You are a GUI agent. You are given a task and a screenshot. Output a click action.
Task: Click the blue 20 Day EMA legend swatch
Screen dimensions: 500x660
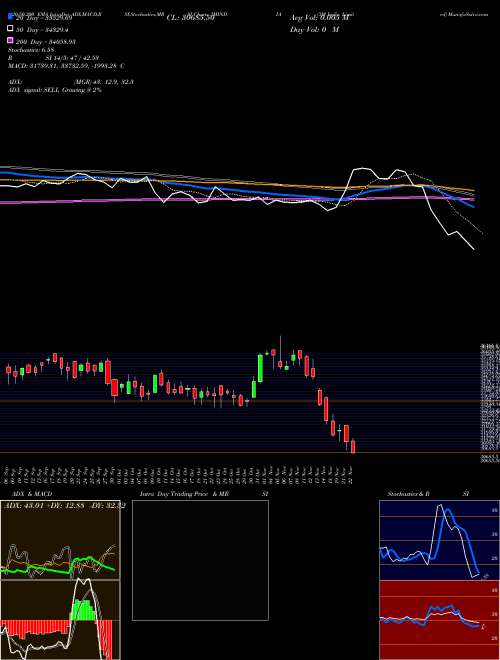click(10, 17)
